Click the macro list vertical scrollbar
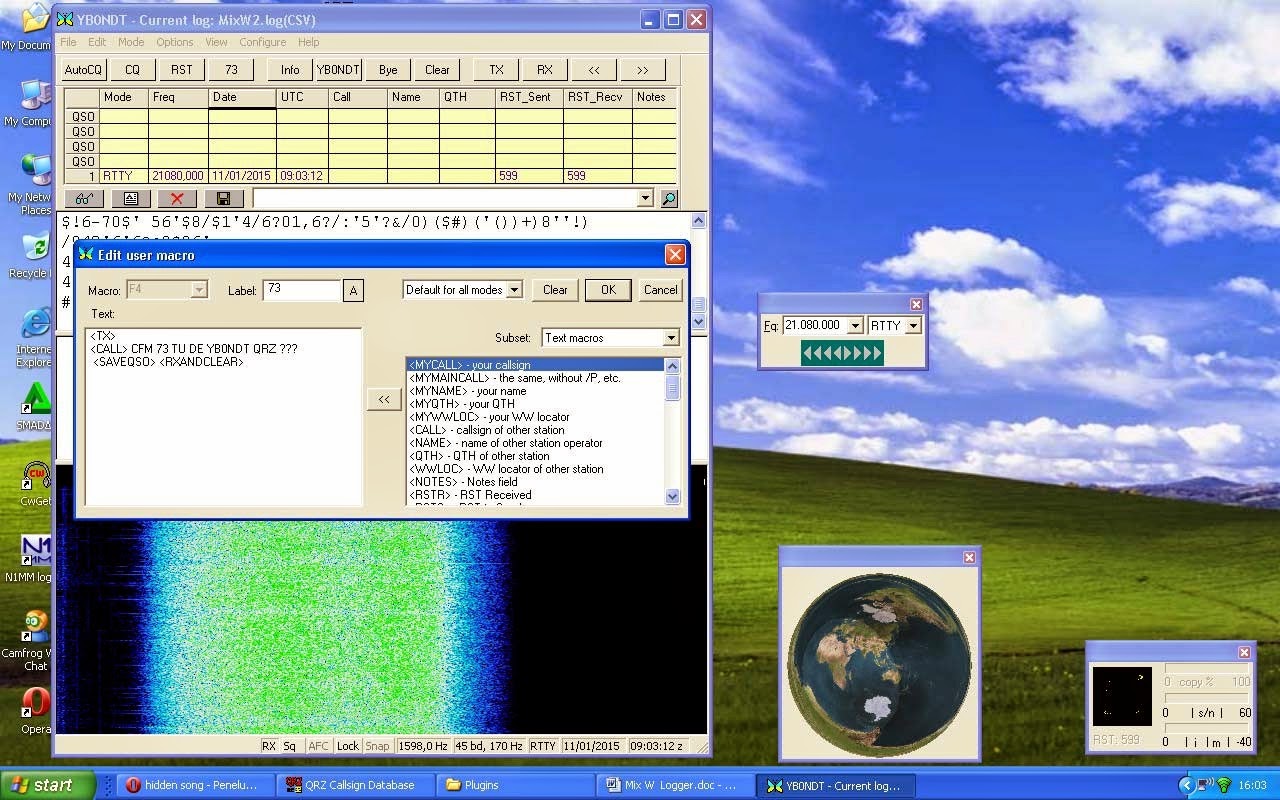 pyautogui.click(x=672, y=431)
